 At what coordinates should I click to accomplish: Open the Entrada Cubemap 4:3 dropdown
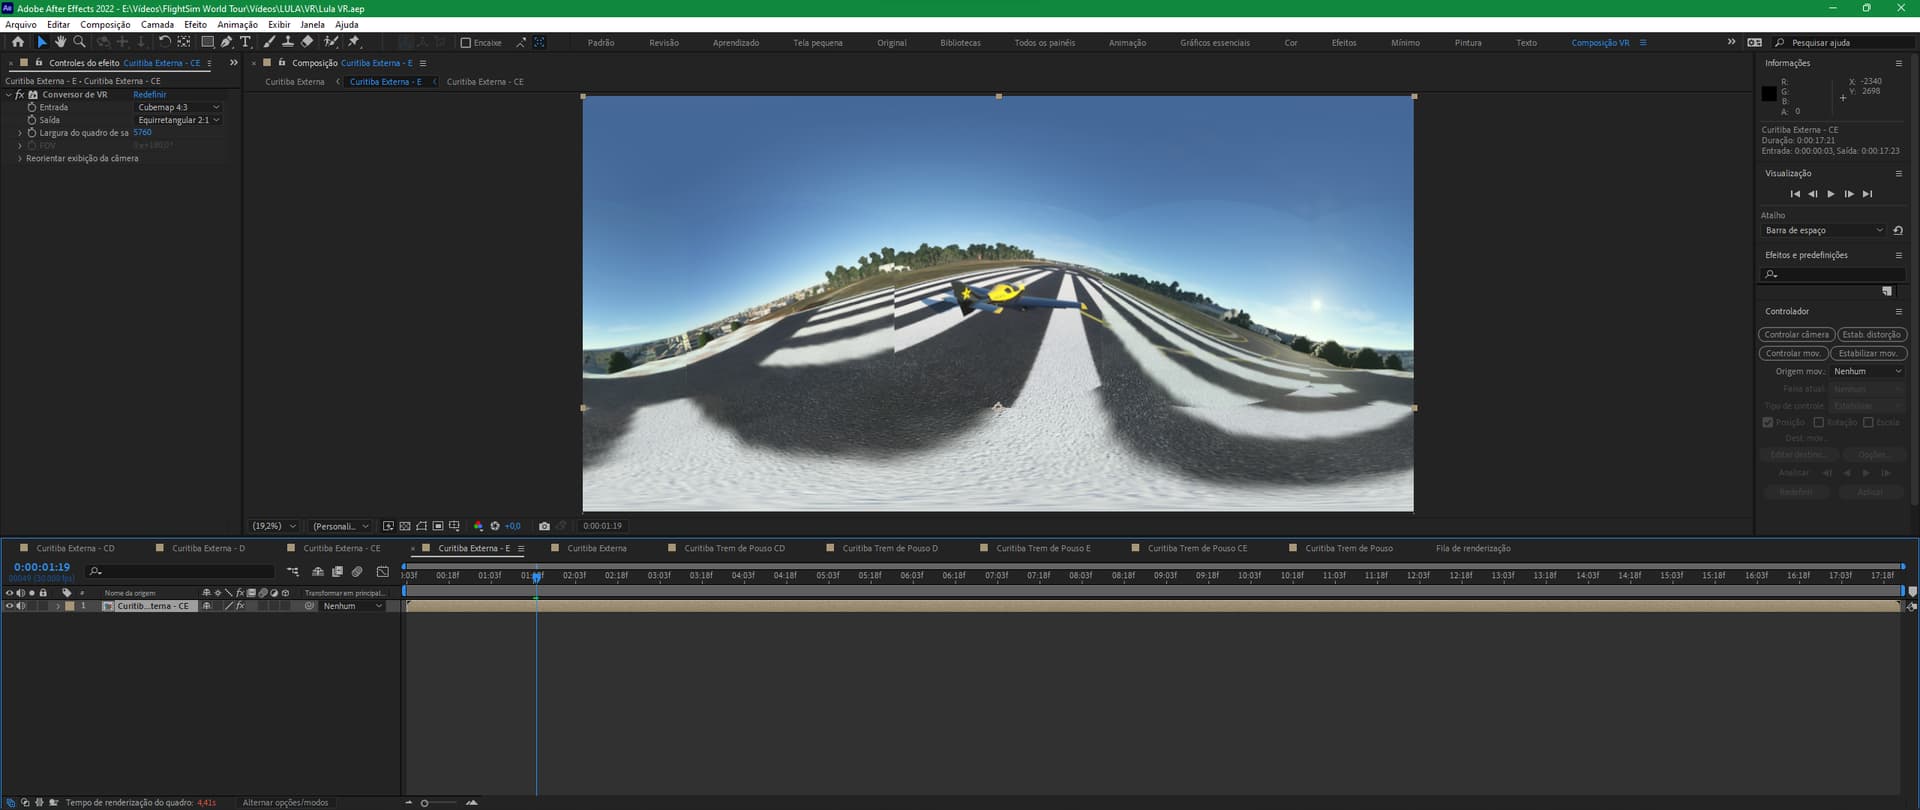(178, 107)
